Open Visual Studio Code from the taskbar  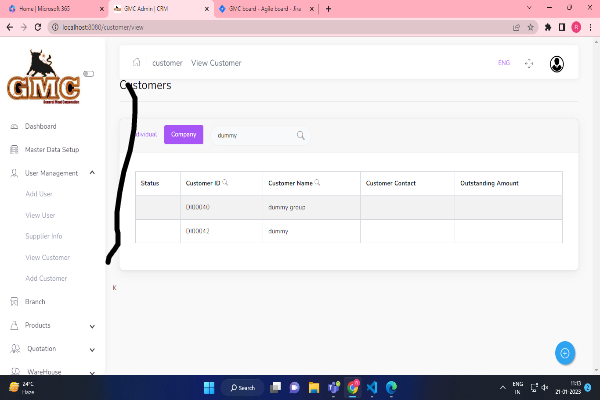[x=371, y=387]
